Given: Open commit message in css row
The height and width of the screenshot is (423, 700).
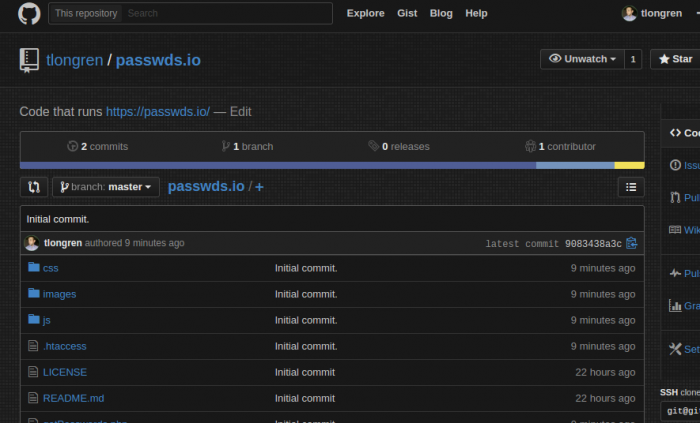Looking at the screenshot, I should [x=306, y=268].
